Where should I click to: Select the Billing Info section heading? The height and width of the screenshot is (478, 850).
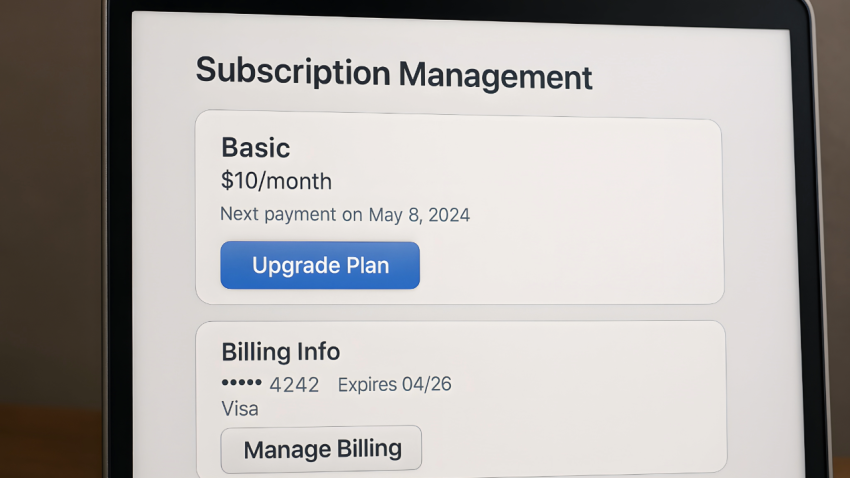(x=280, y=352)
